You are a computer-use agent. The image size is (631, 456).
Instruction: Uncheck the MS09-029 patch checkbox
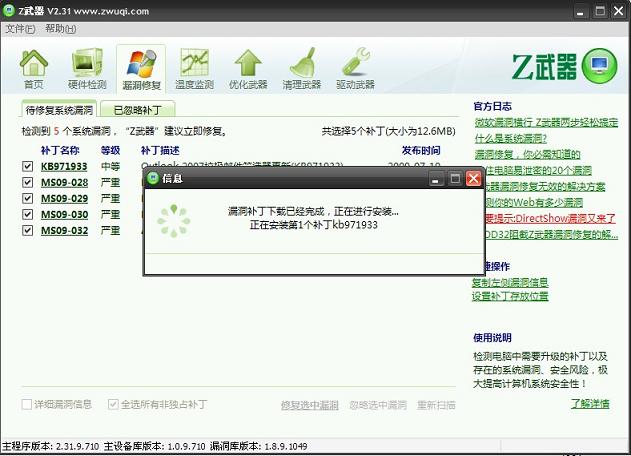(27, 198)
